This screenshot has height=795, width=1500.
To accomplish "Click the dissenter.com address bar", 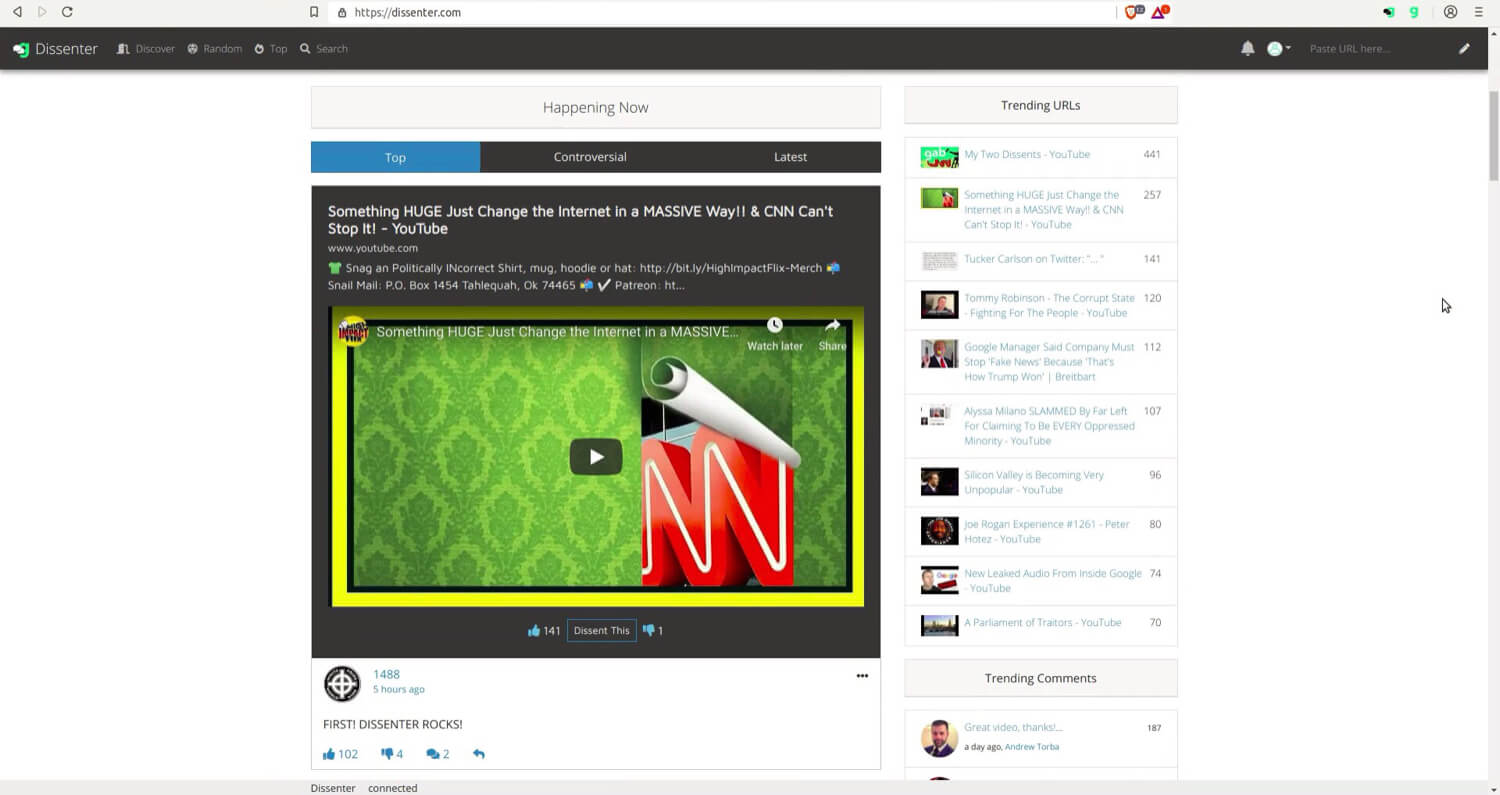I will [x=720, y=12].
